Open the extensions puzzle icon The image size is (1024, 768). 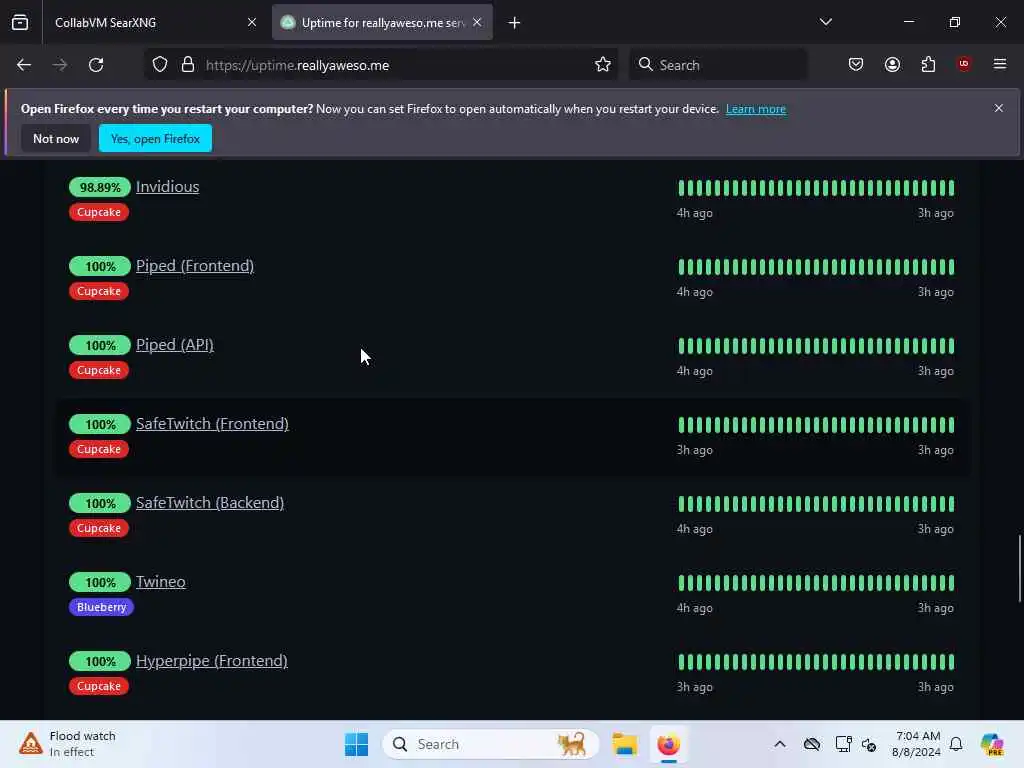point(928,65)
